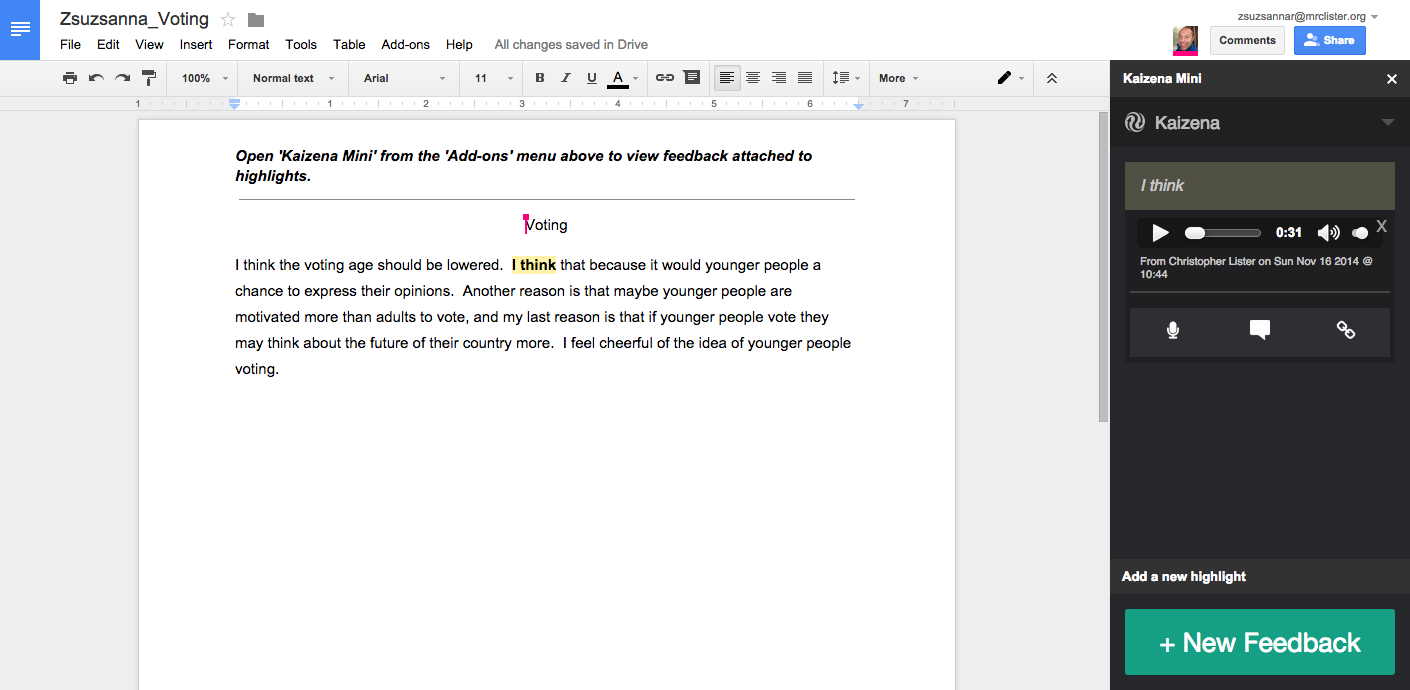Expand the More toolbar options
The width and height of the screenshot is (1410, 690).
(x=898, y=78)
